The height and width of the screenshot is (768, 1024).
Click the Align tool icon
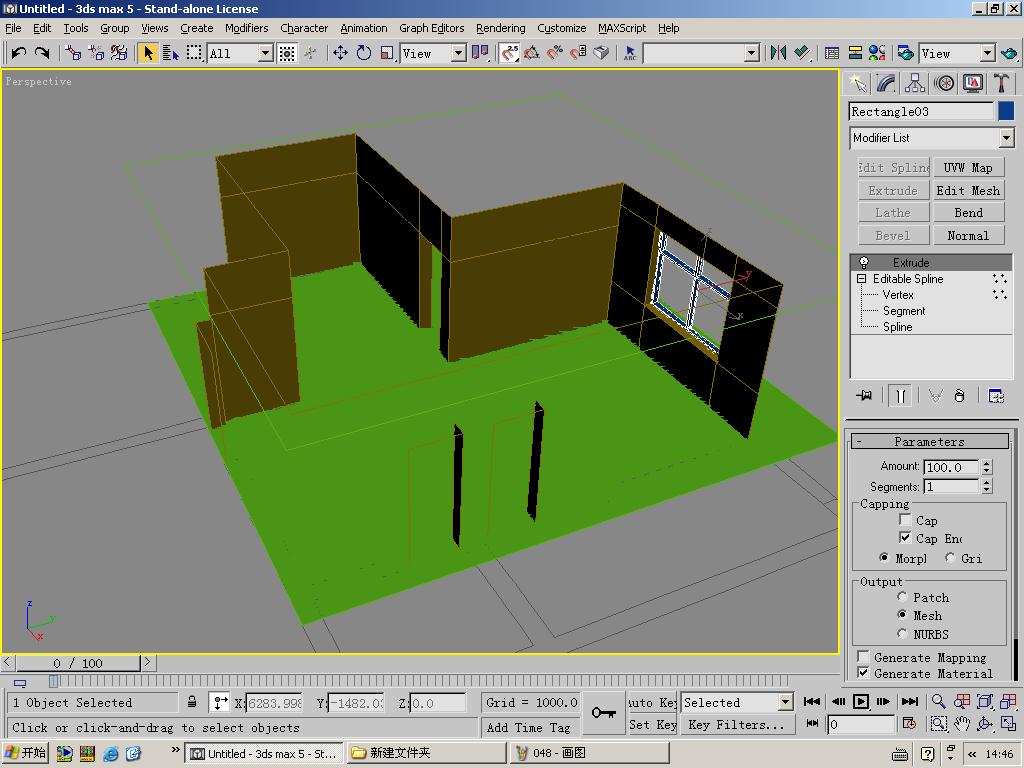[801, 53]
